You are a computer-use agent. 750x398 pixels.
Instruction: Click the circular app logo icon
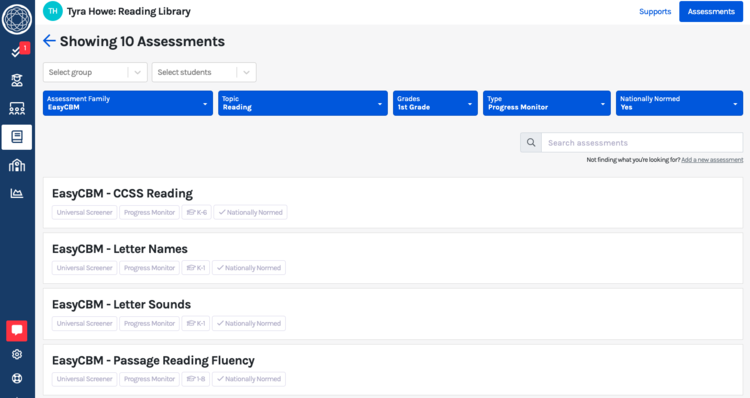17,19
